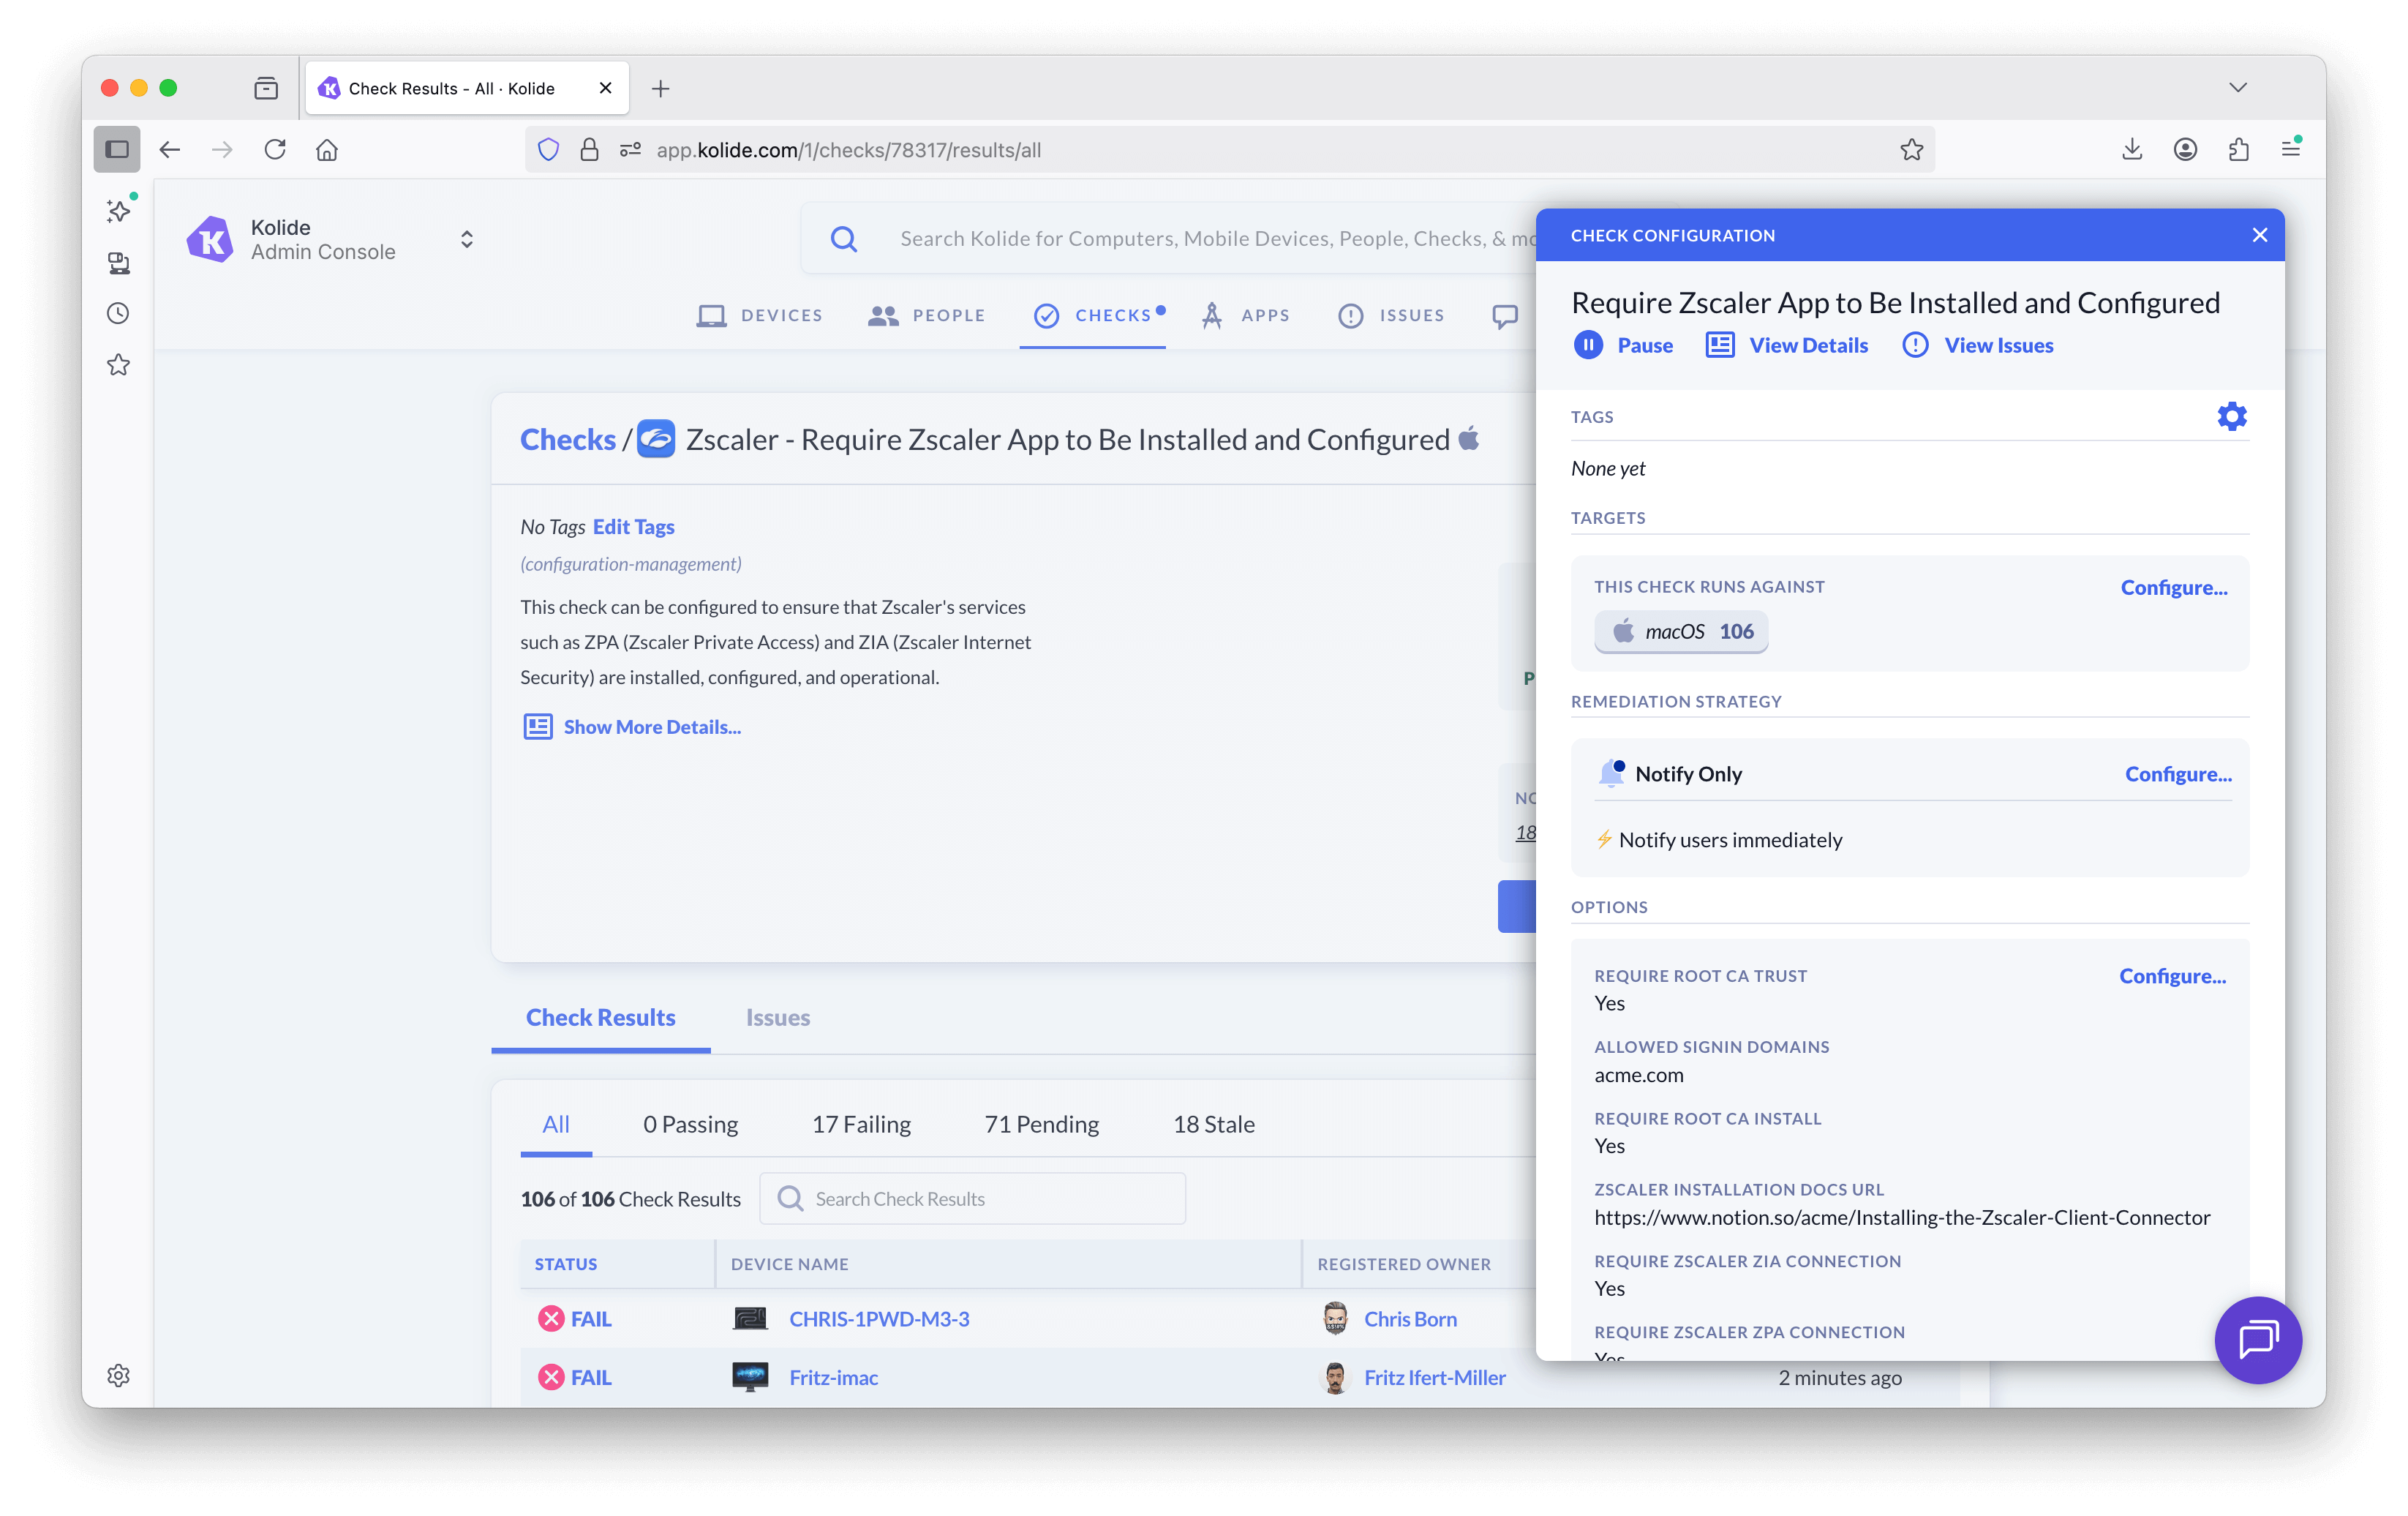Viewport: 2408px width, 1516px height.
Task: Expand the tab list chevron
Action: click(x=2237, y=88)
